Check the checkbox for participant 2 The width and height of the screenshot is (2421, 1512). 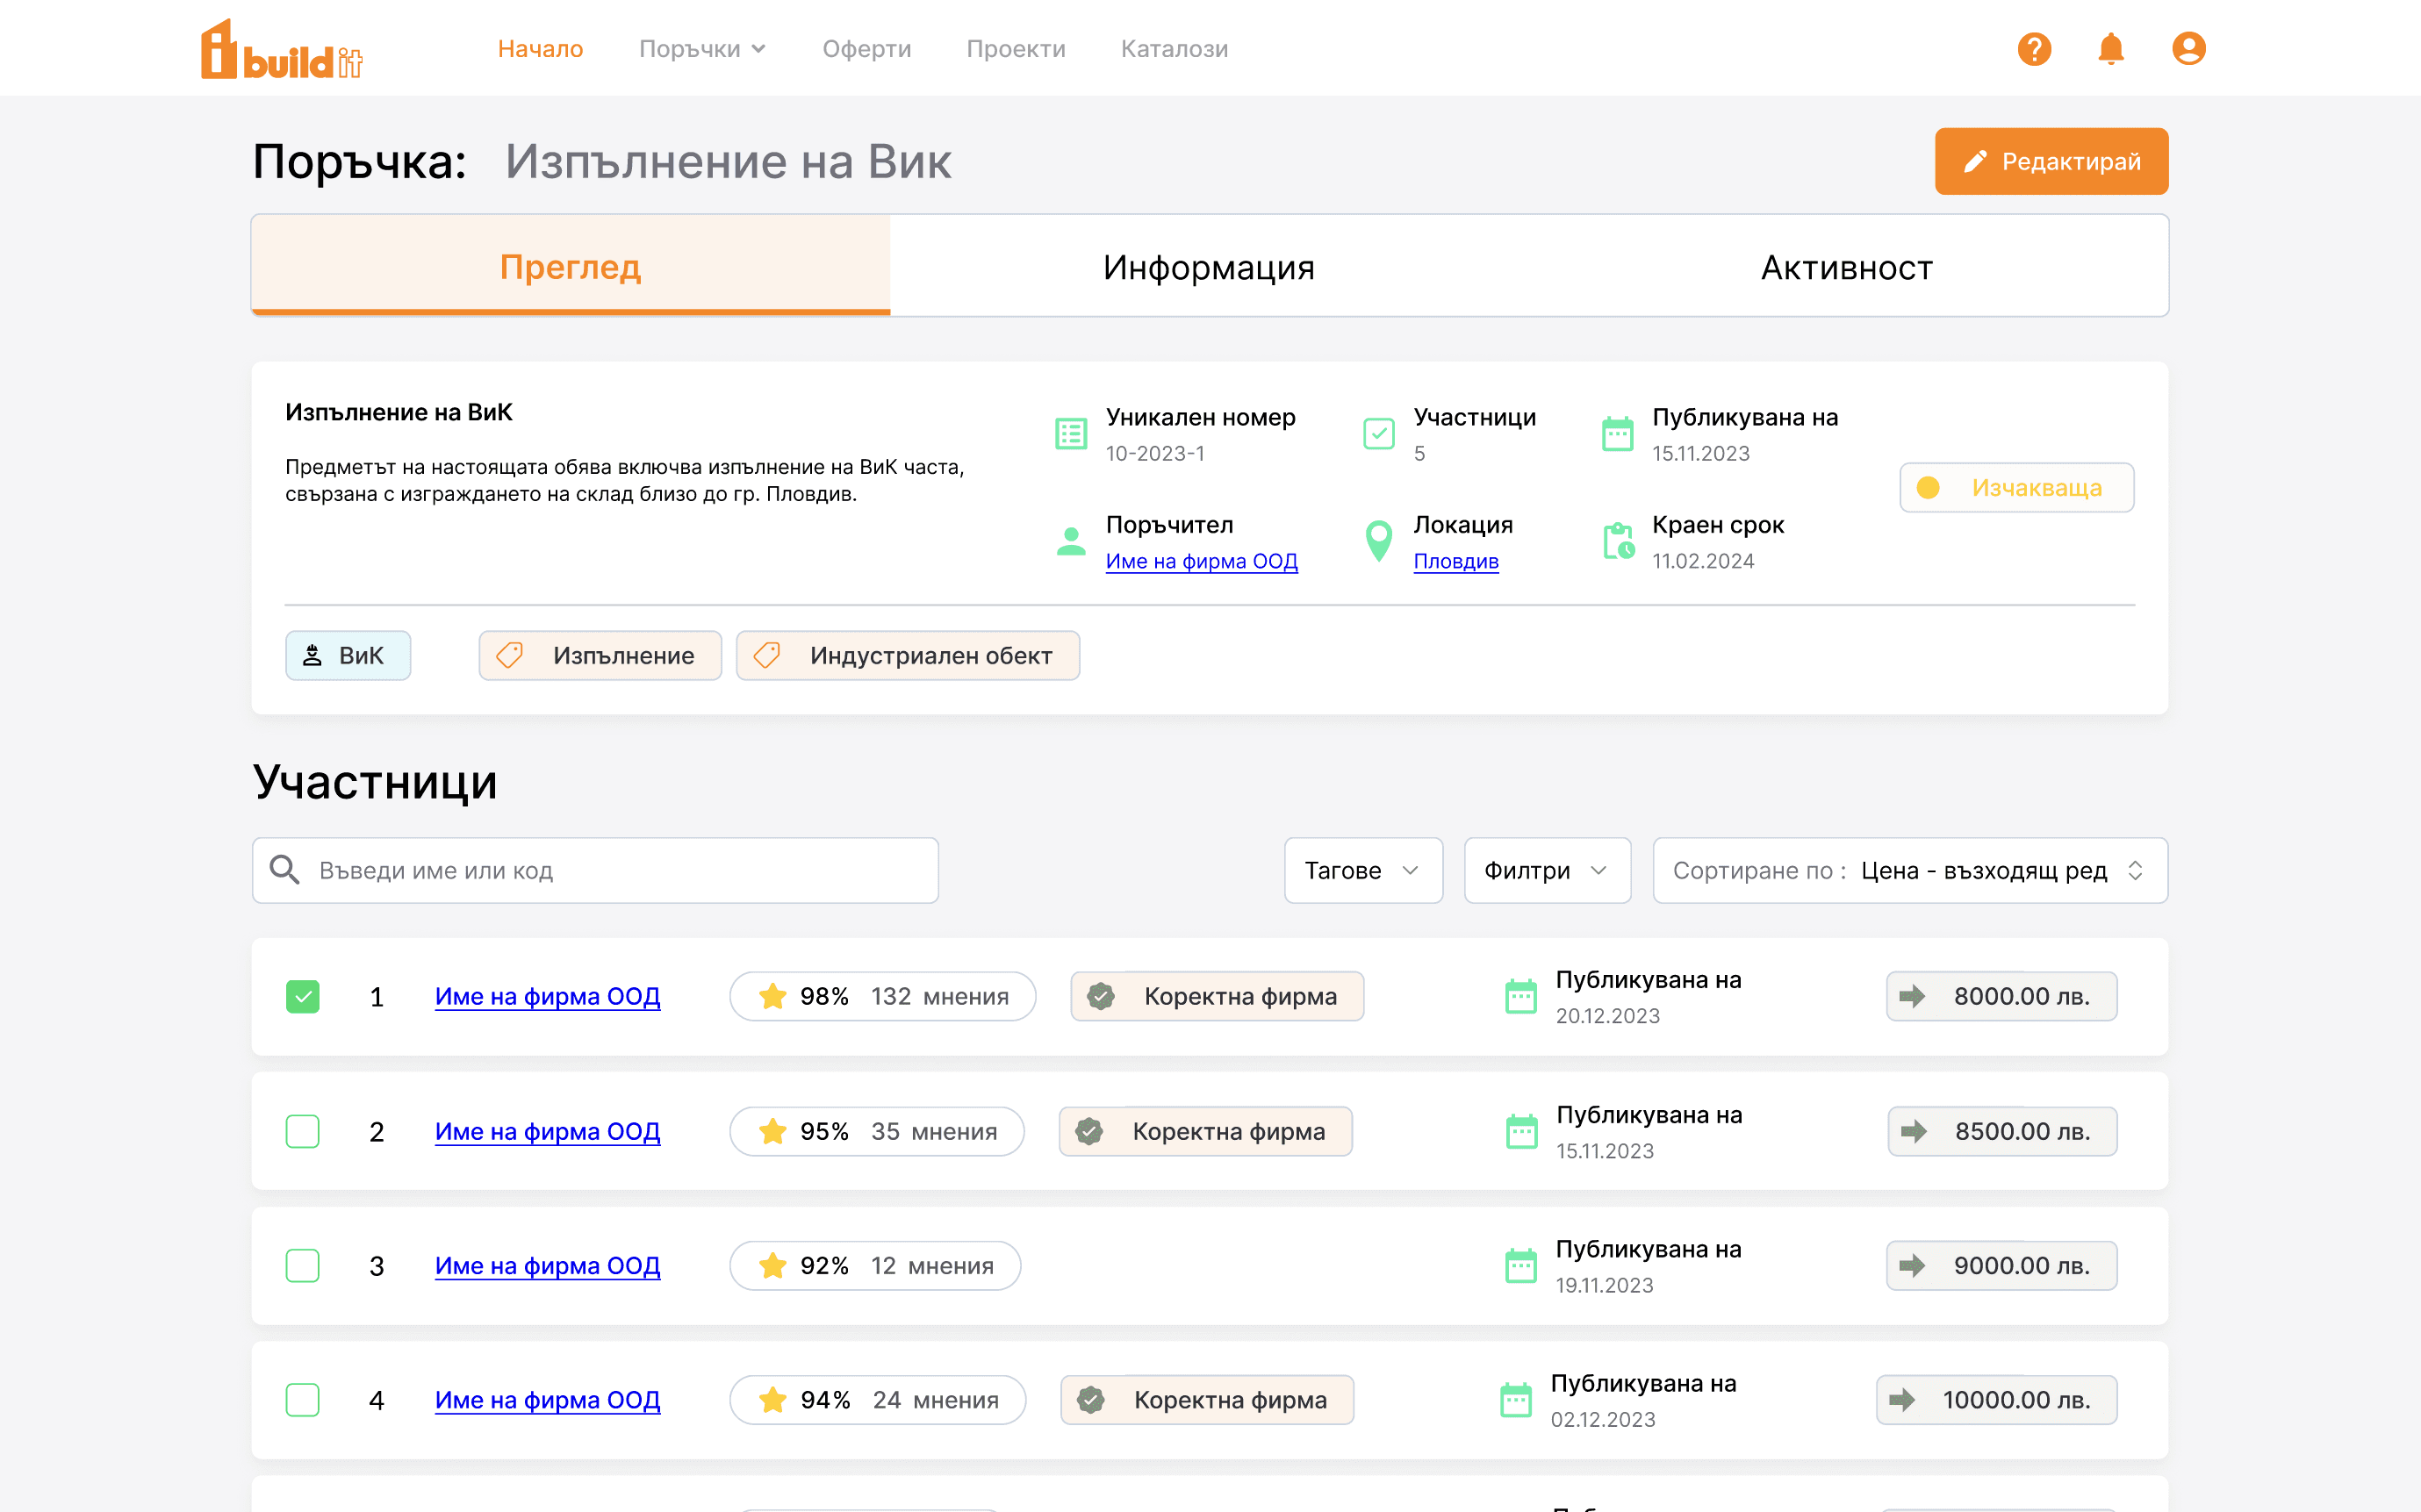303,1131
